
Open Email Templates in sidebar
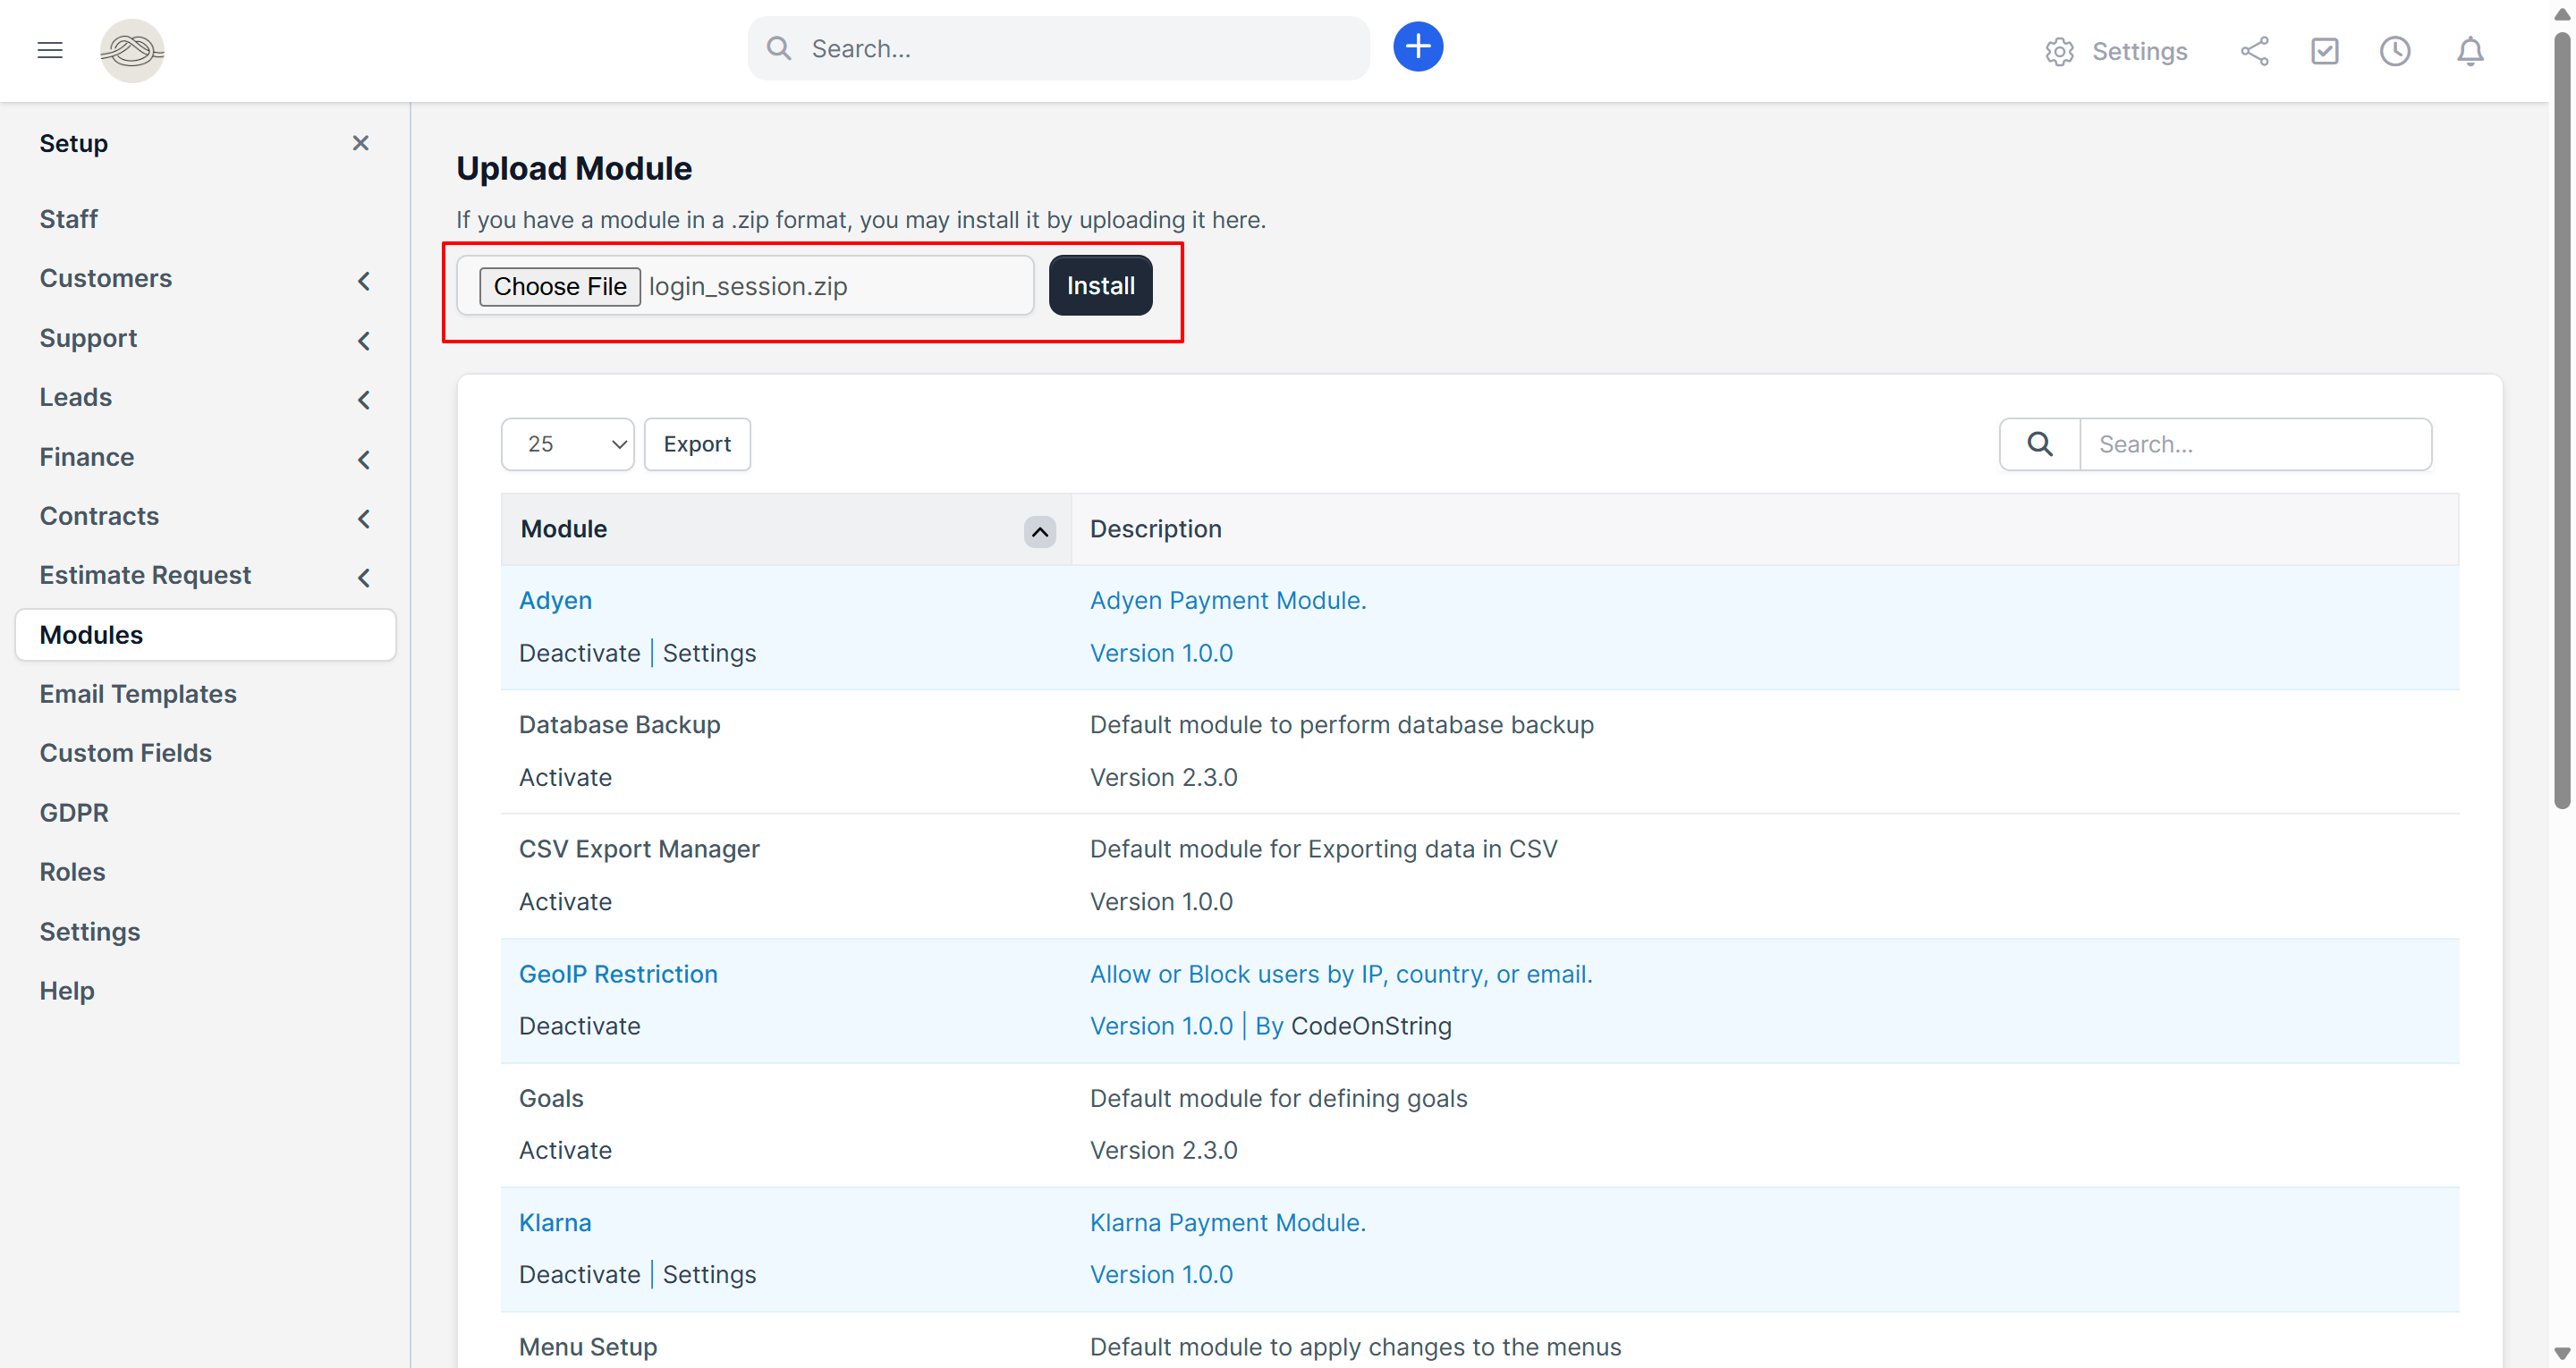(x=138, y=694)
